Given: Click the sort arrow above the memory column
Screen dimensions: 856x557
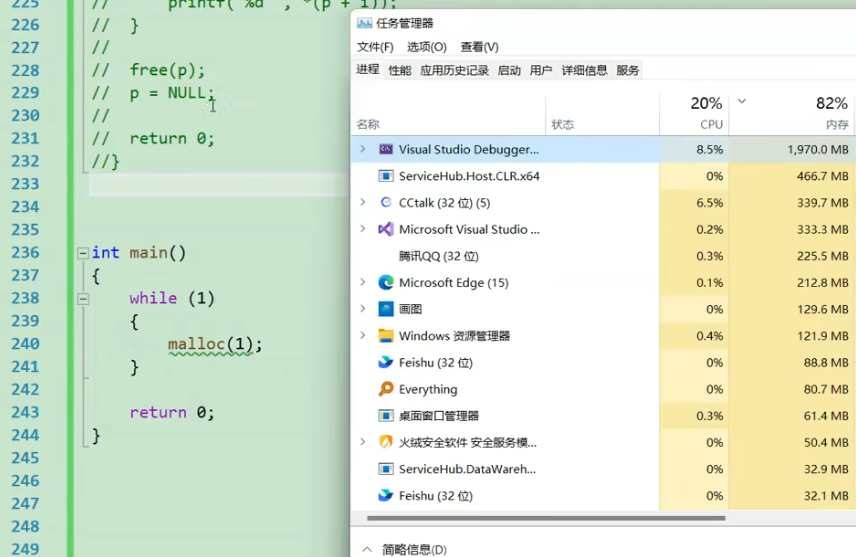Looking at the screenshot, I should pyautogui.click(x=742, y=101).
